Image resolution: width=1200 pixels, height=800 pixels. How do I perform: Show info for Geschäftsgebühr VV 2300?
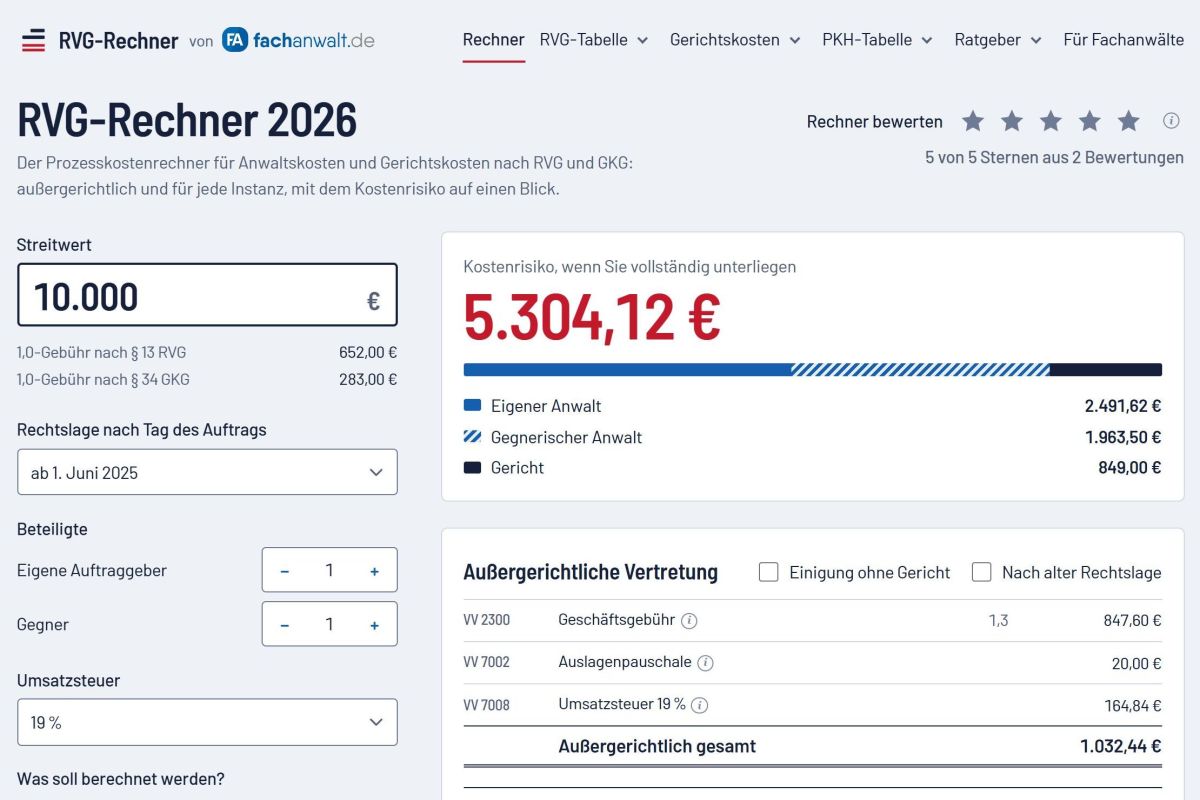[689, 621]
